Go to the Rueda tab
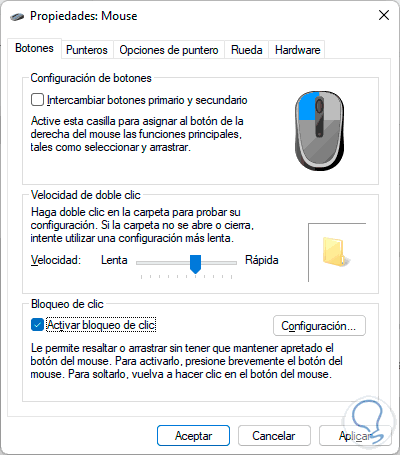The height and width of the screenshot is (455, 400). point(247,50)
